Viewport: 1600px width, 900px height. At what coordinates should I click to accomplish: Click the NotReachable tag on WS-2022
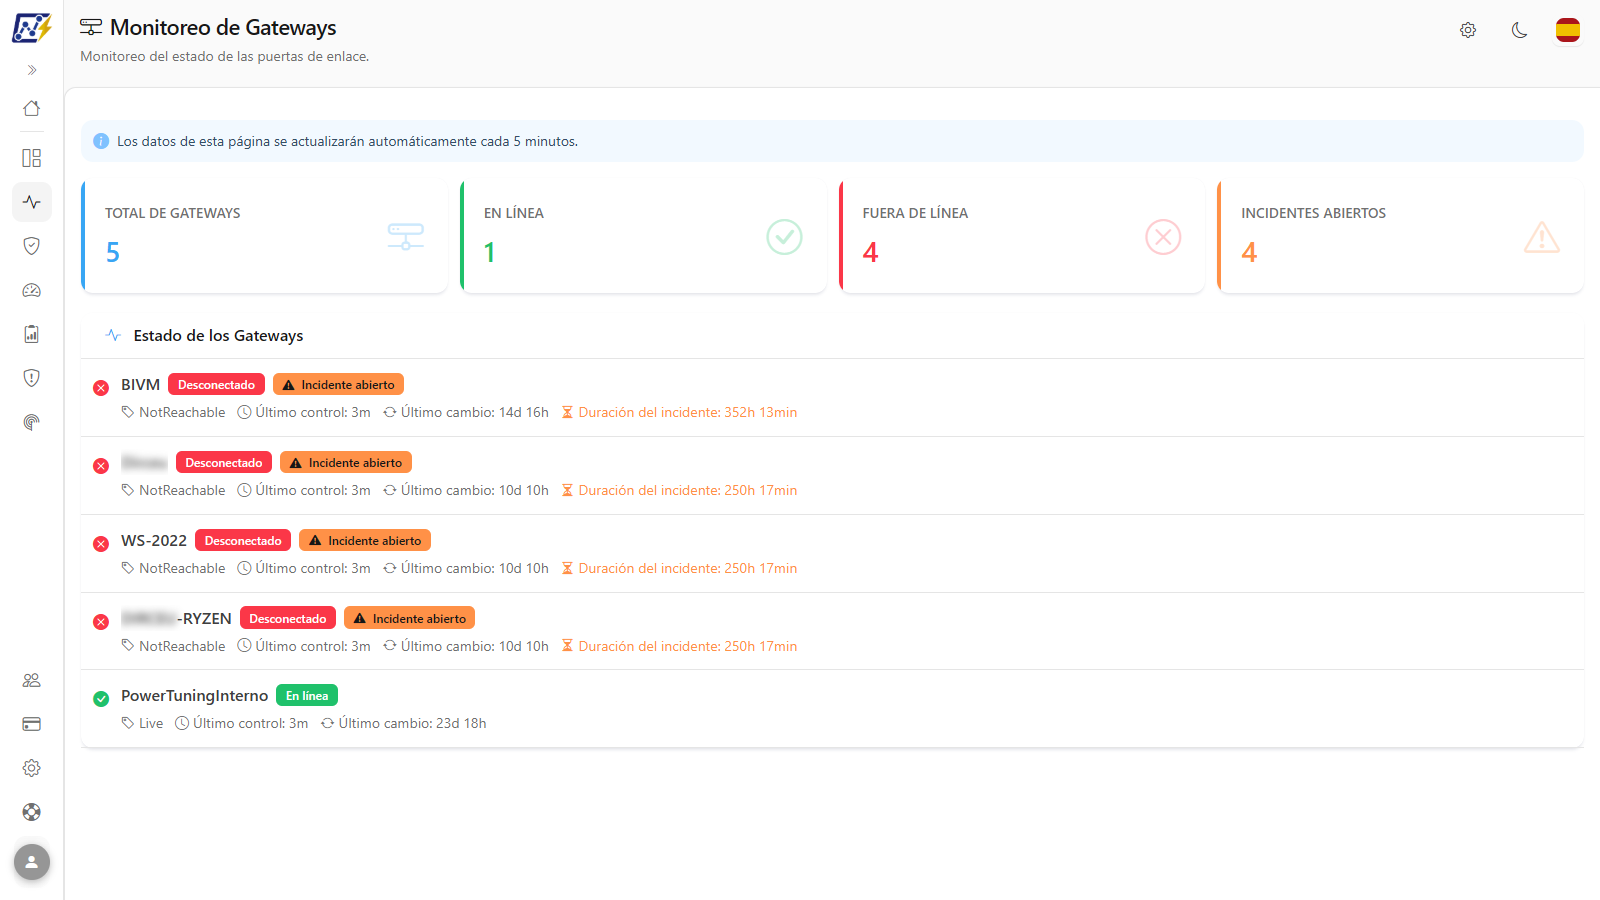(x=173, y=568)
